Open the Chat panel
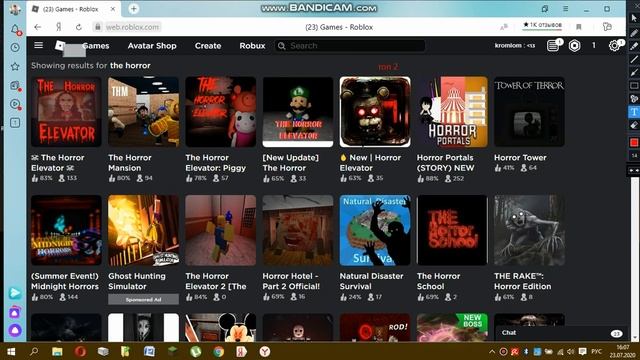This screenshot has height=360, width=640. (560, 333)
